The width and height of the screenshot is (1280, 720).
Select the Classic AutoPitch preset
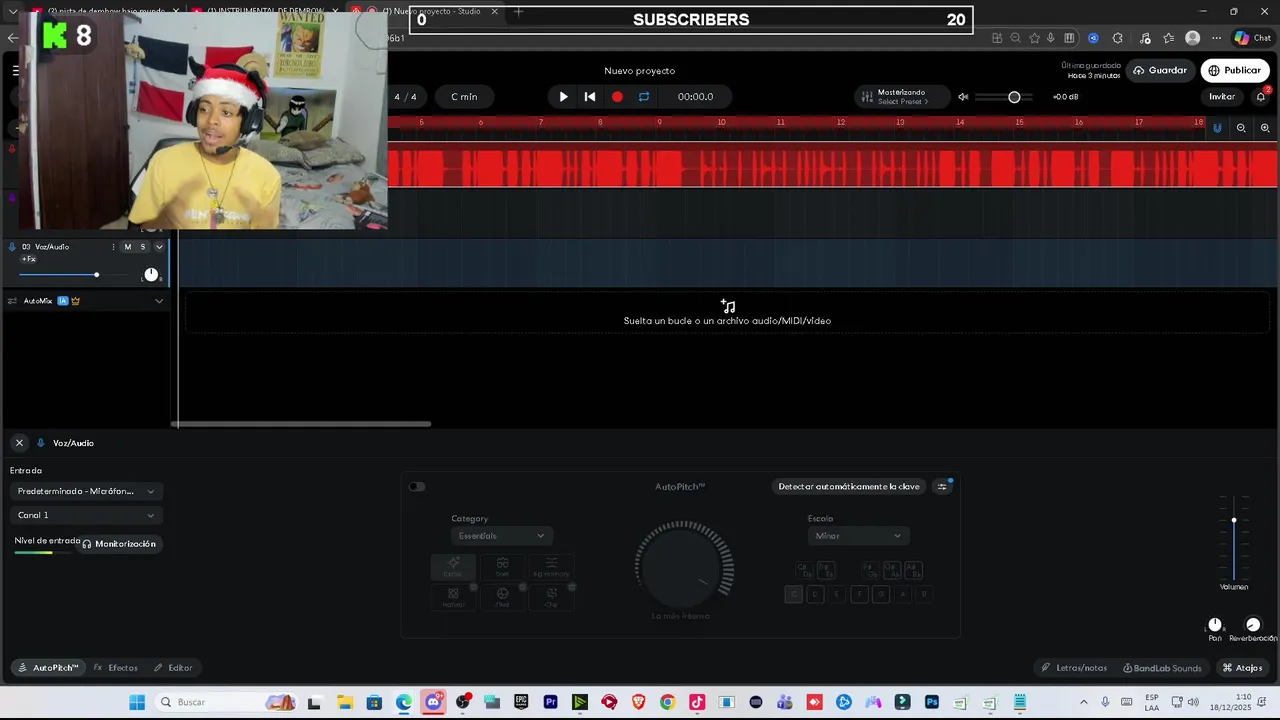click(x=453, y=567)
